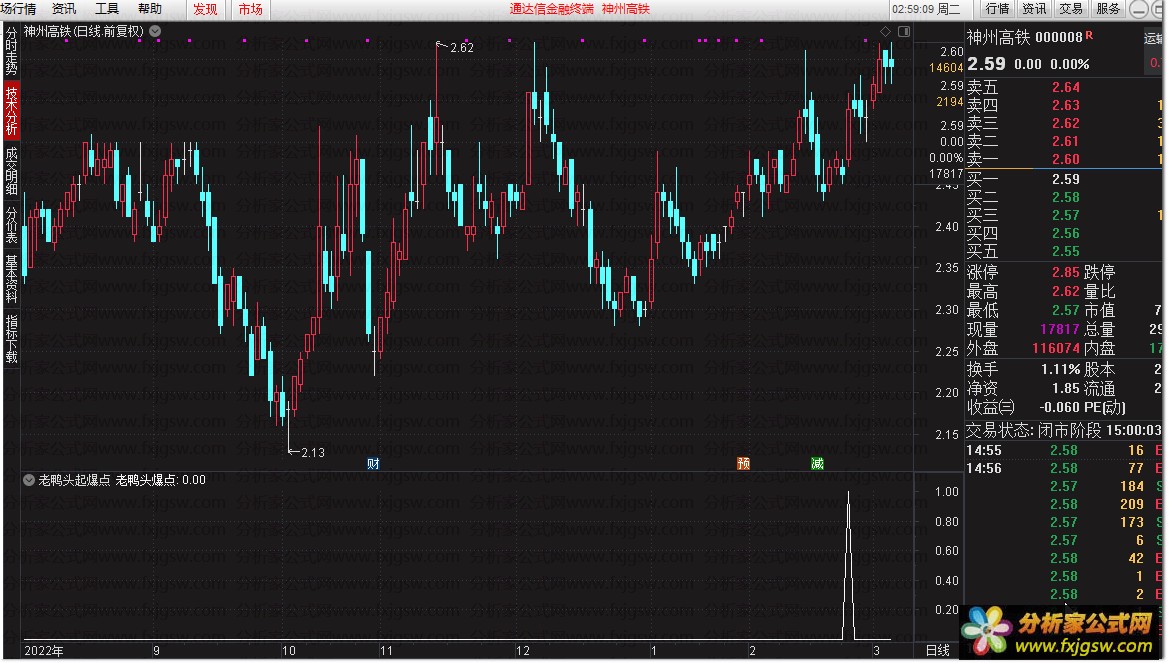This screenshot has height=663, width=1169.
Task: Click the 卖二 price 2.61
Action: (x=1065, y=141)
